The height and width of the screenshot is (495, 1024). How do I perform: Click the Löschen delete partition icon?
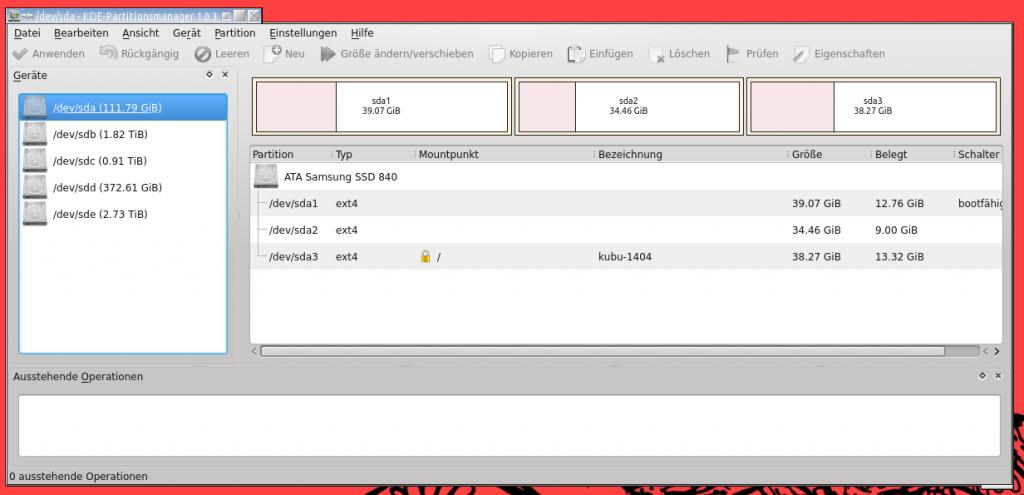point(657,54)
